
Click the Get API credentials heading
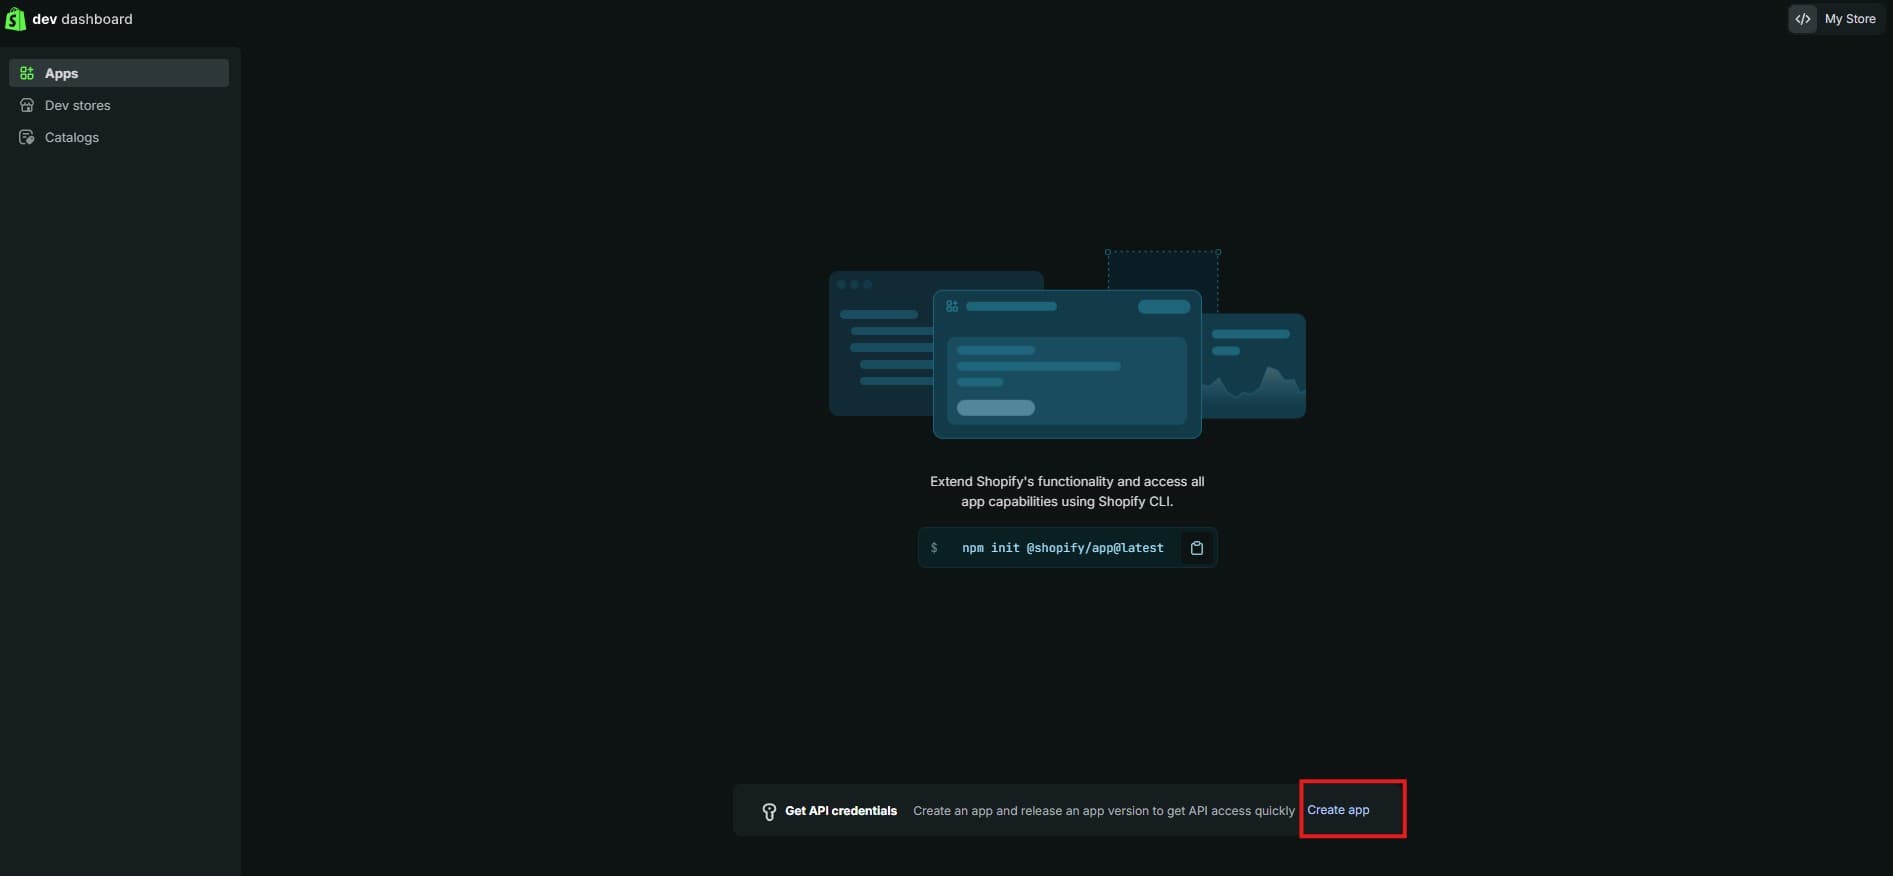[841, 811]
